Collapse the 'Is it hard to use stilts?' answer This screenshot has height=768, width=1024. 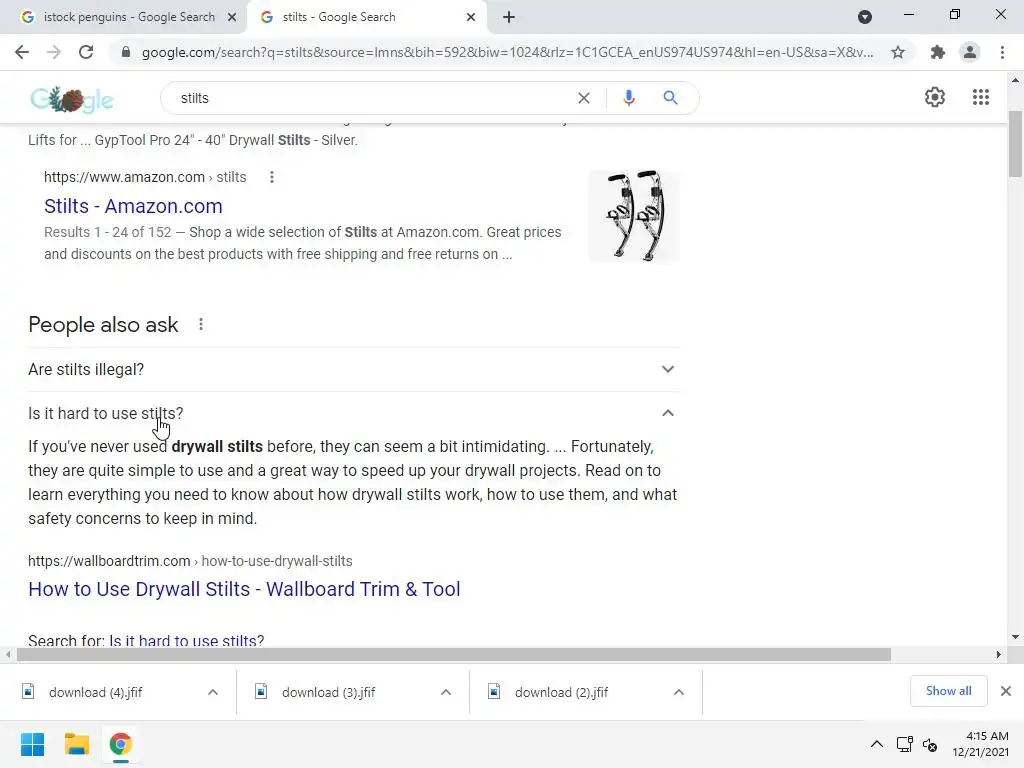click(x=354, y=413)
